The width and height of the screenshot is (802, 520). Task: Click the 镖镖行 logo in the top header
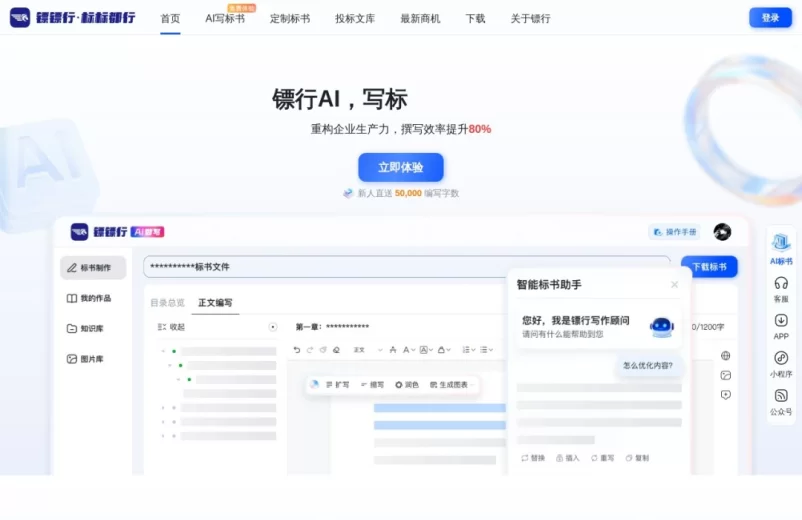point(73,17)
